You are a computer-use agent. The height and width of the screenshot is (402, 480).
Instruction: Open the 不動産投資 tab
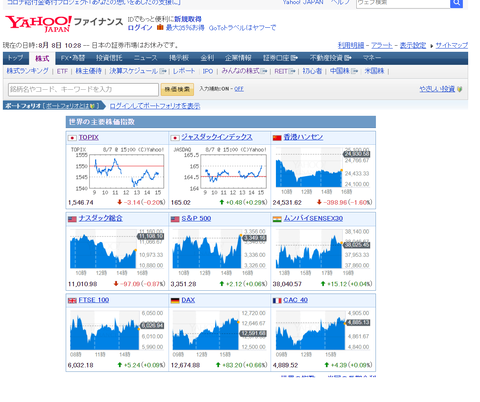[331, 58]
